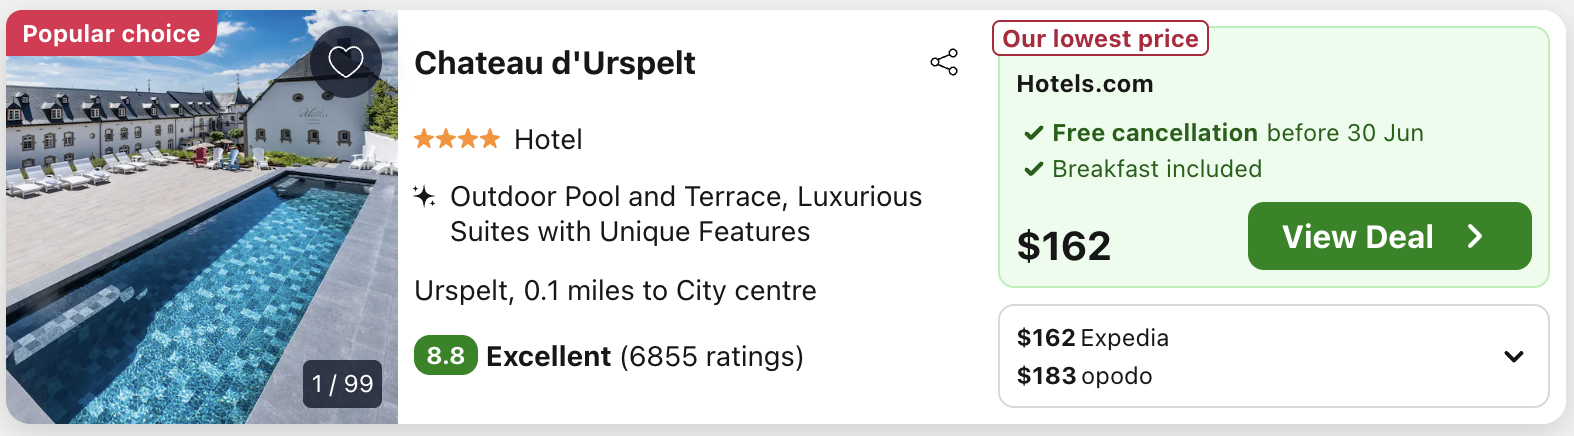Select the $183 opodo offer

[x=1085, y=376]
